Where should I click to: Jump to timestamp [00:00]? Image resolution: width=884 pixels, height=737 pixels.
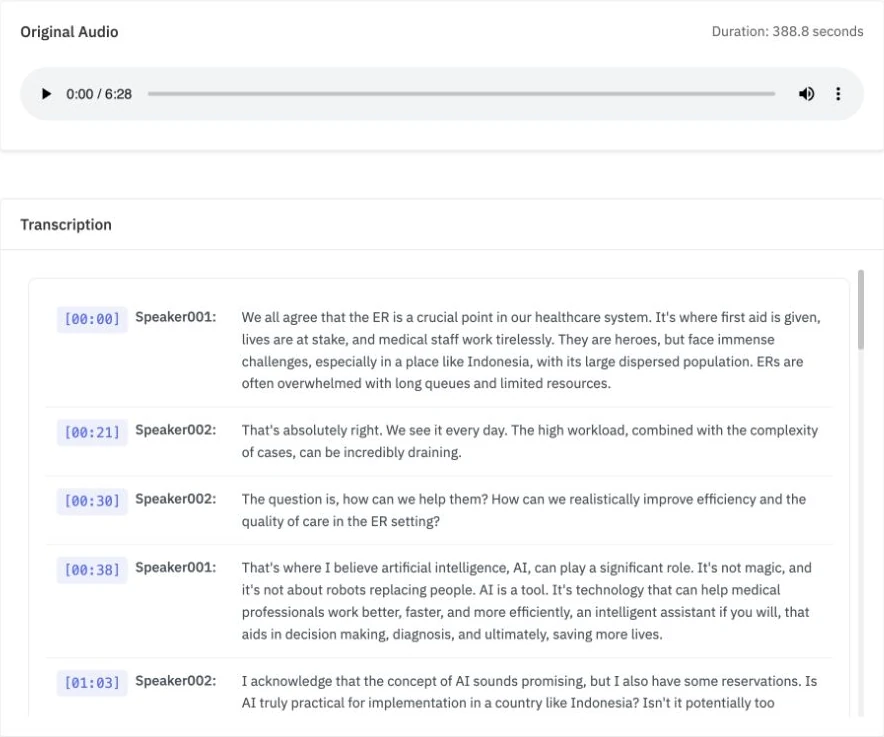click(x=92, y=319)
